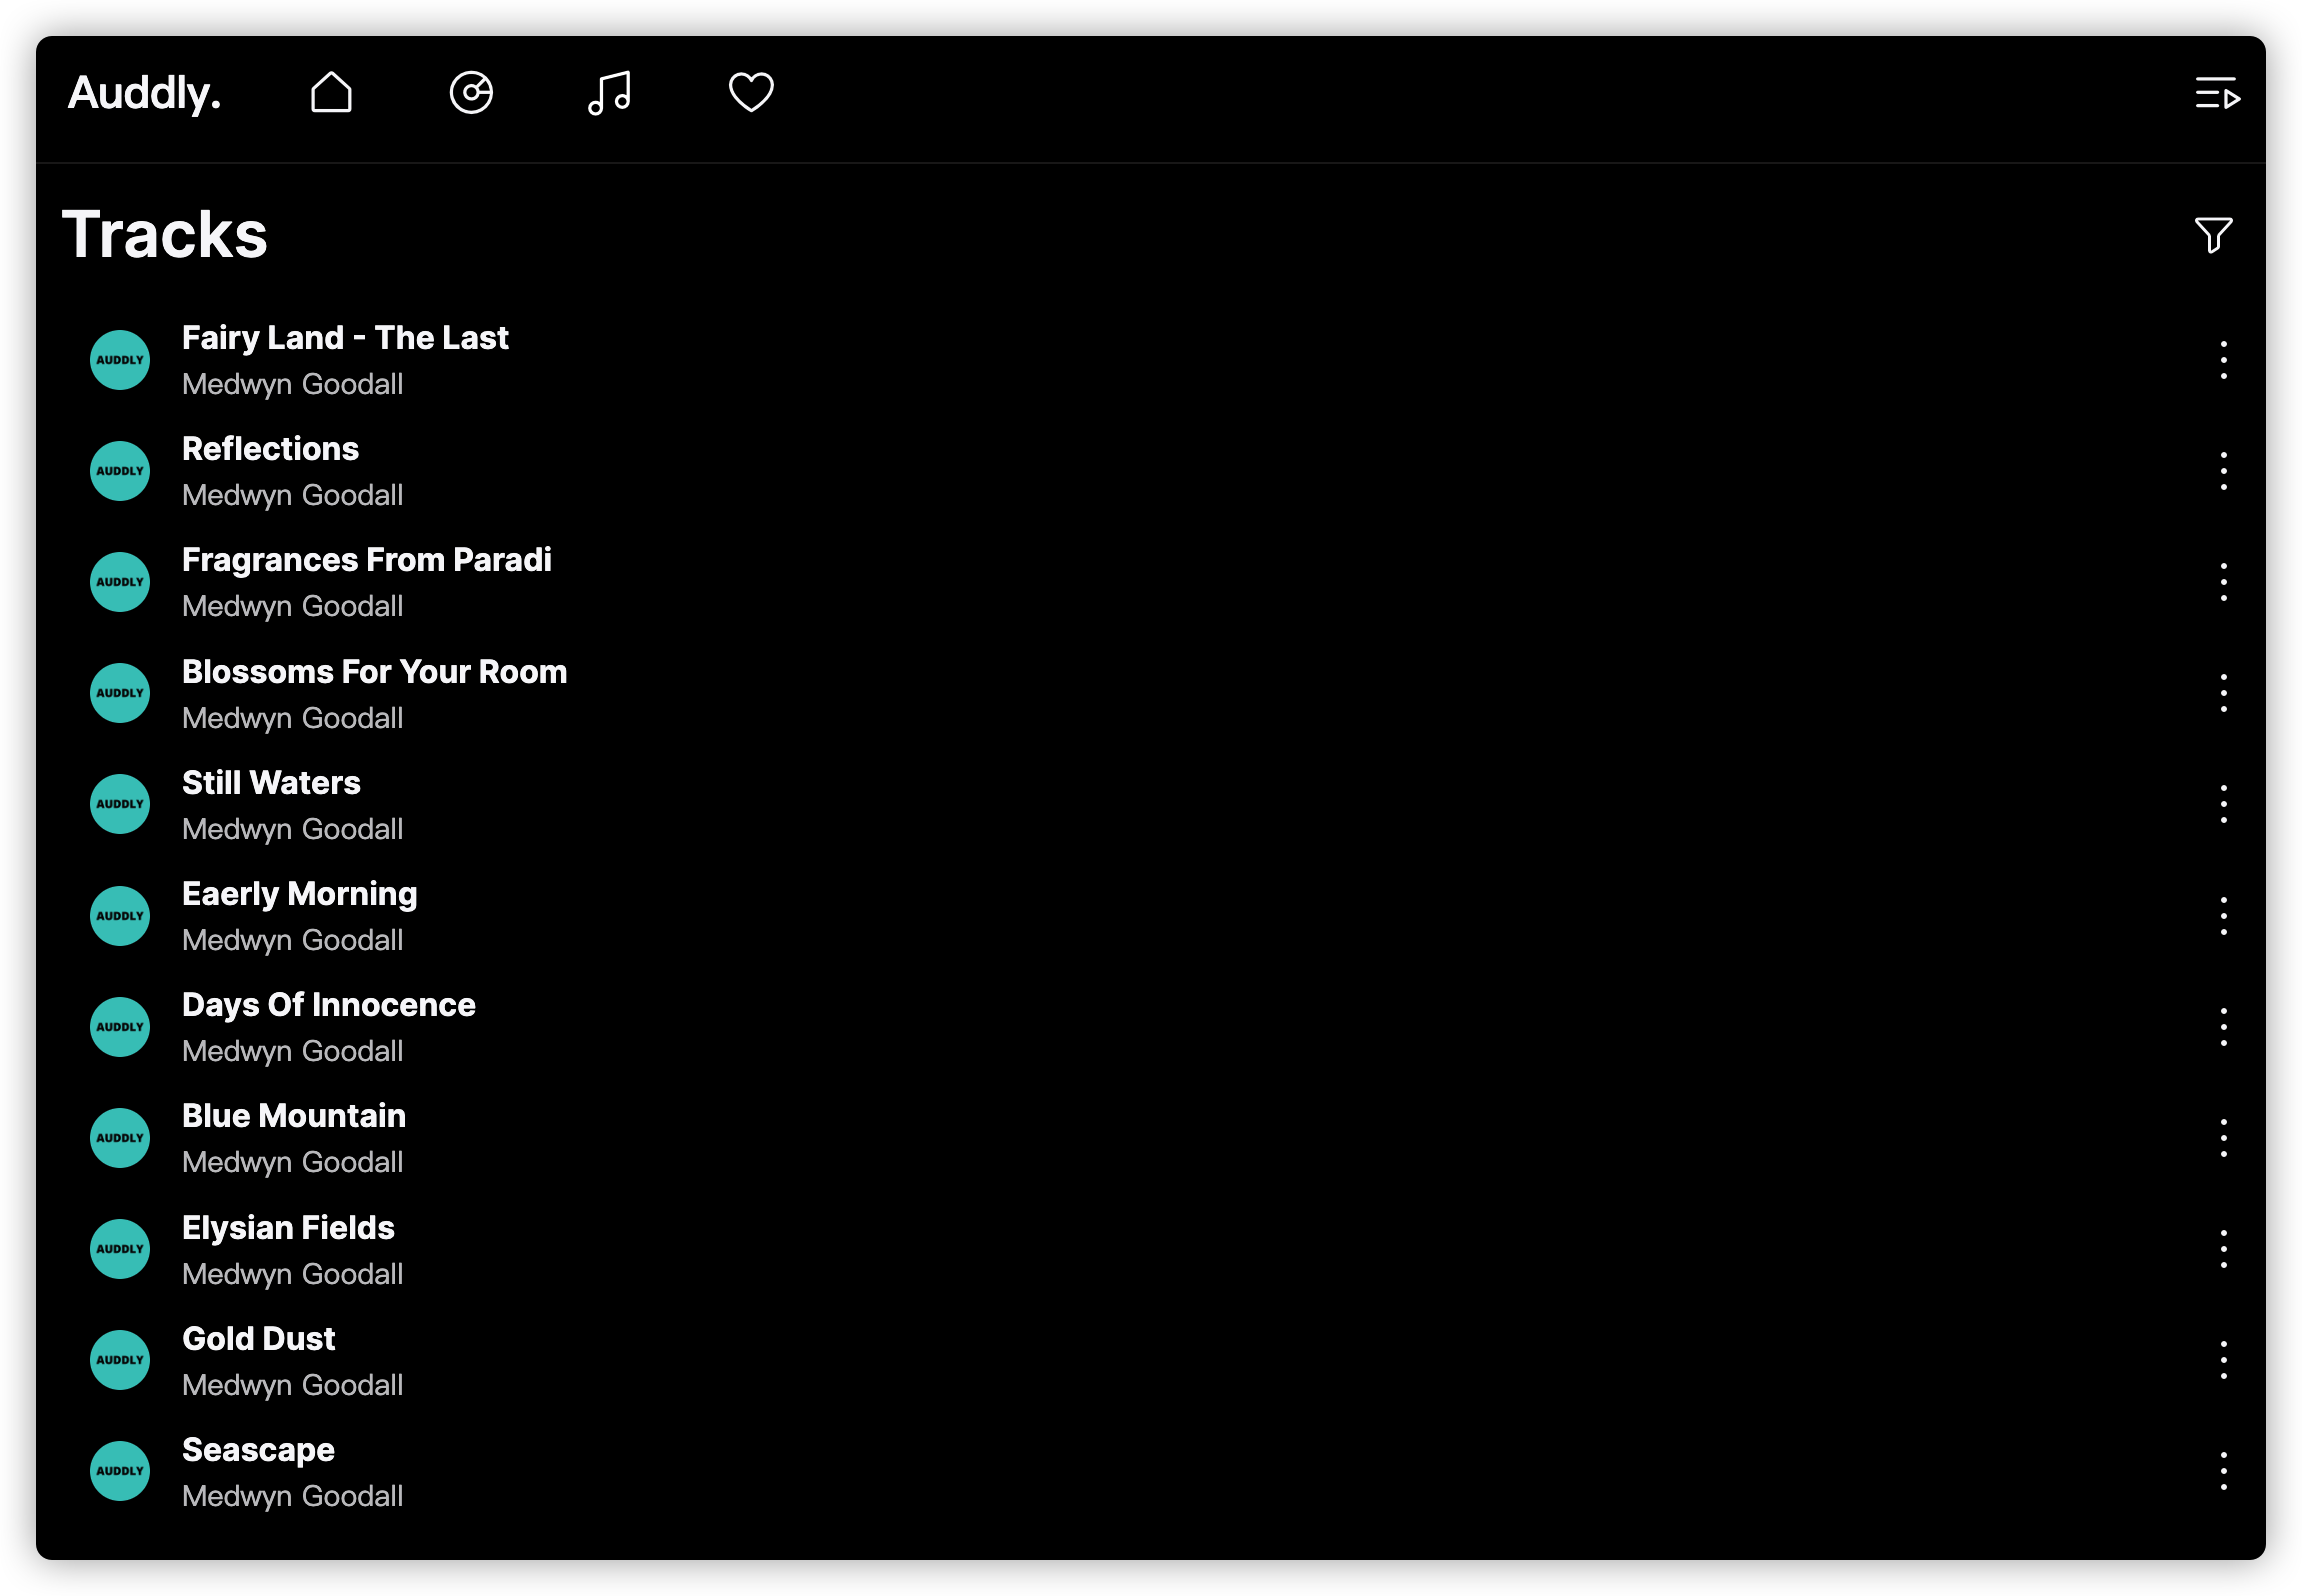Click the Still Waters cover thumbnail
The image size is (2302, 1596).
tap(120, 804)
